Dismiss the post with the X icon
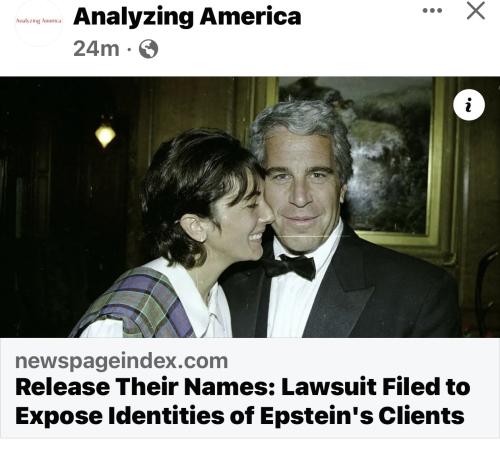500x457 pixels. (x=475, y=11)
